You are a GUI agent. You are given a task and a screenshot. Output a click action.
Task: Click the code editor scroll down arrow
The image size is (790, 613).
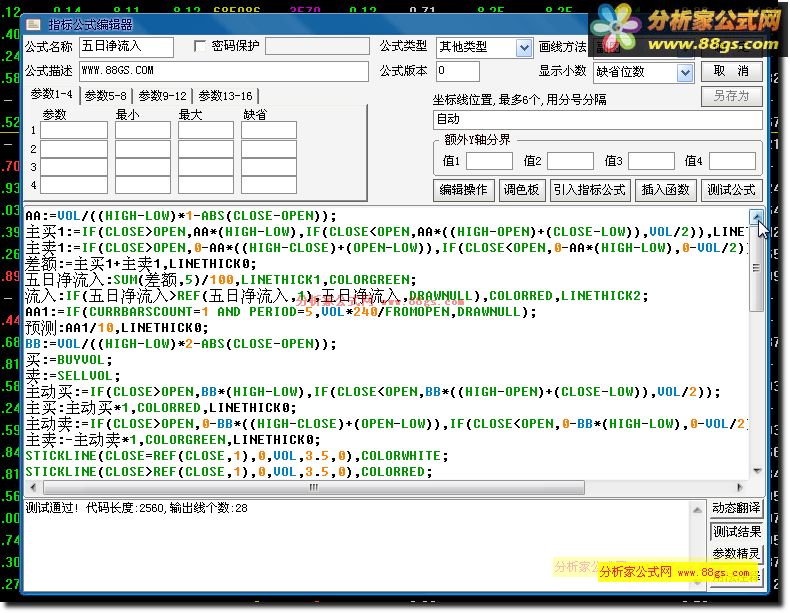(x=756, y=470)
